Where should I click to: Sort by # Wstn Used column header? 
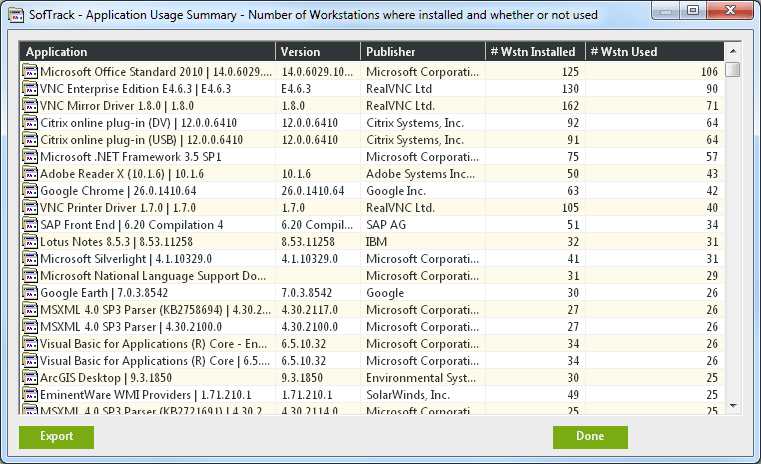[x=654, y=51]
